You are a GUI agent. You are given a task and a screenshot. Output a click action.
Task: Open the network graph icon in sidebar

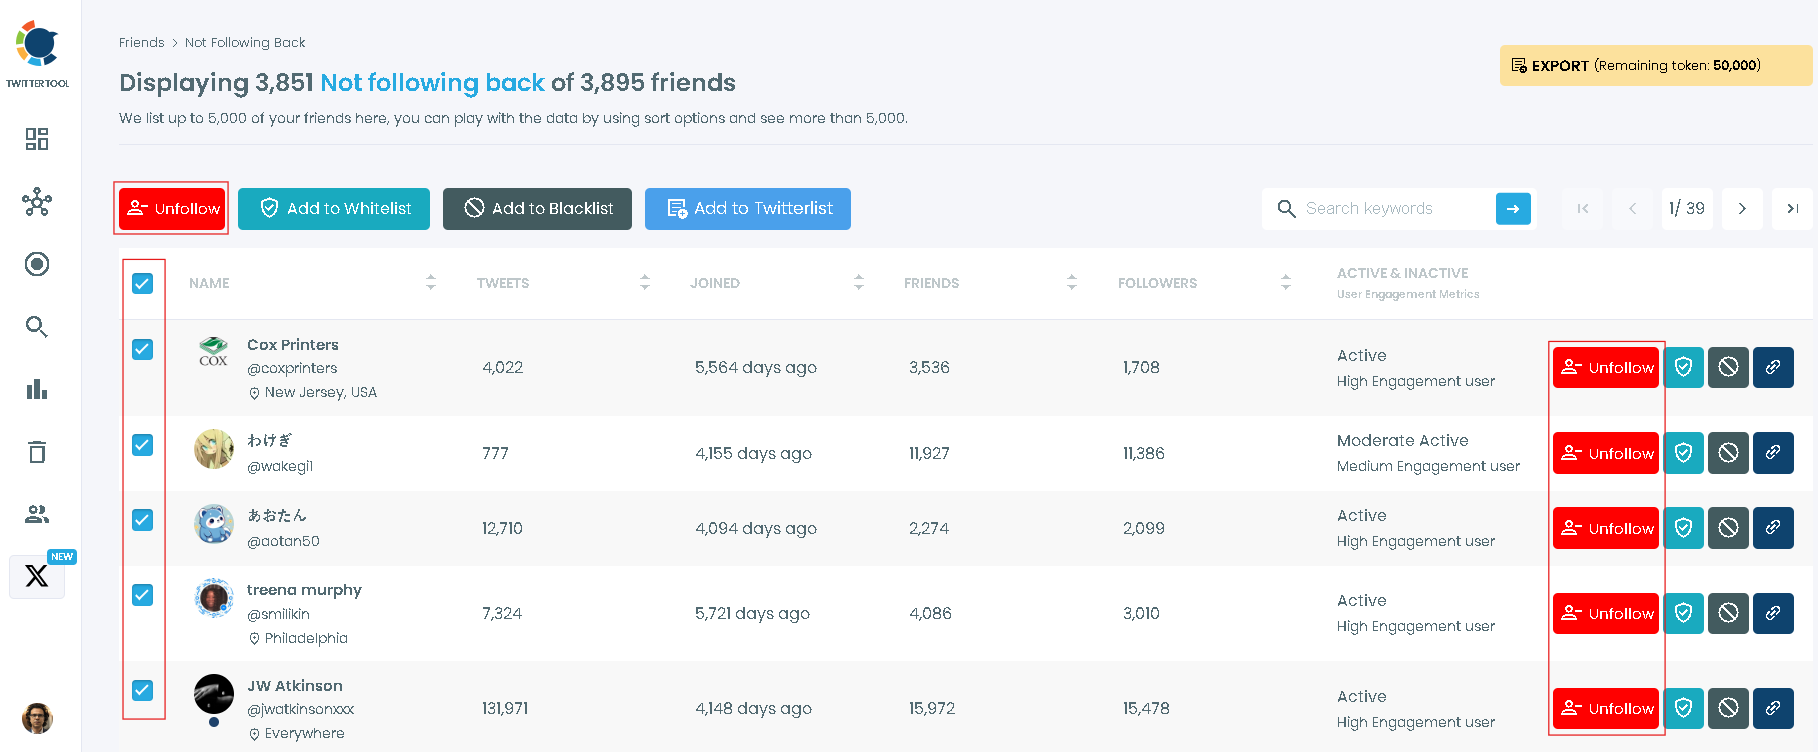[x=37, y=202]
